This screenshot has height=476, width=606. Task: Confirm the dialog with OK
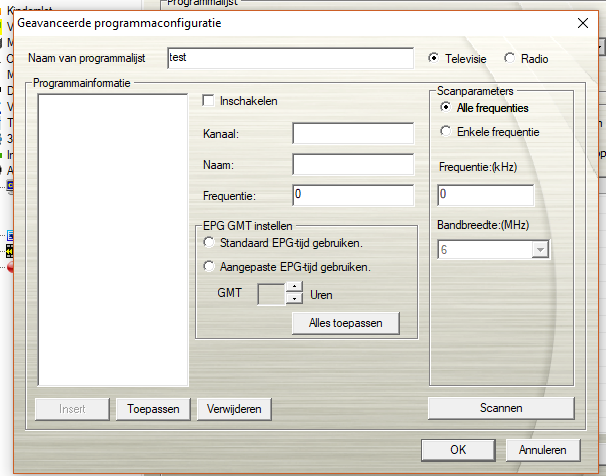point(458,450)
